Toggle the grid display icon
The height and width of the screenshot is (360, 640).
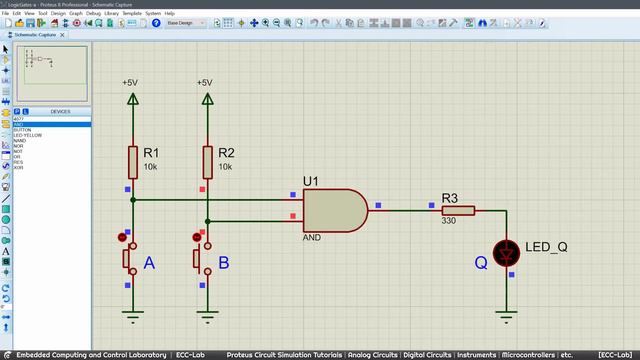coord(229,23)
